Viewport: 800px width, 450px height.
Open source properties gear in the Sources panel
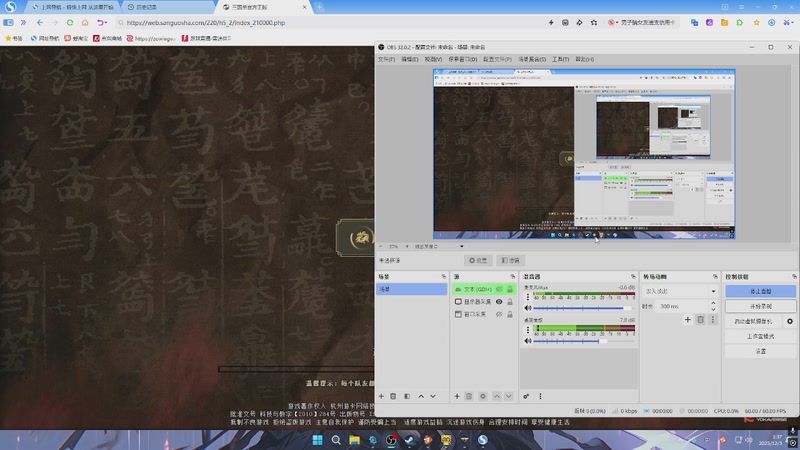(483, 396)
